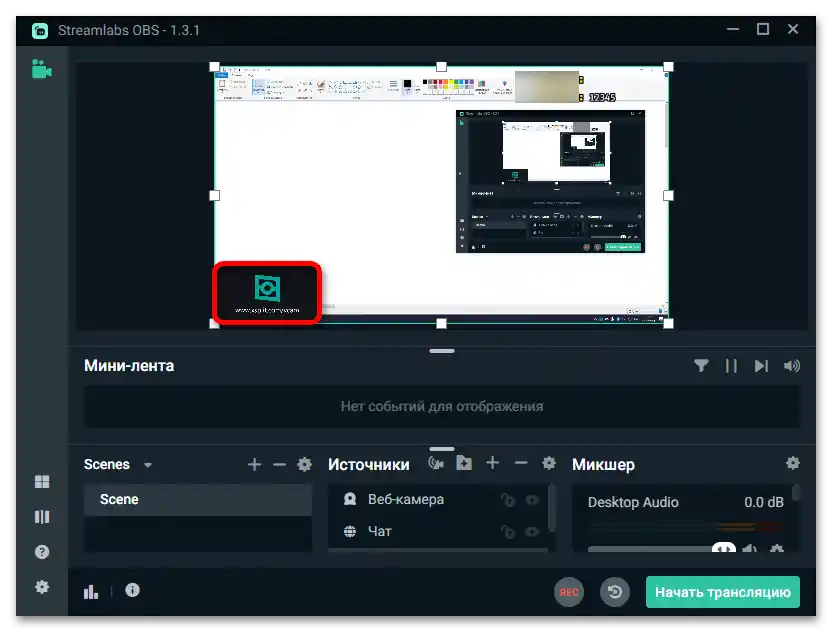Toggle visibility of the Чат source
This screenshot has height=632, width=832.
click(x=532, y=531)
